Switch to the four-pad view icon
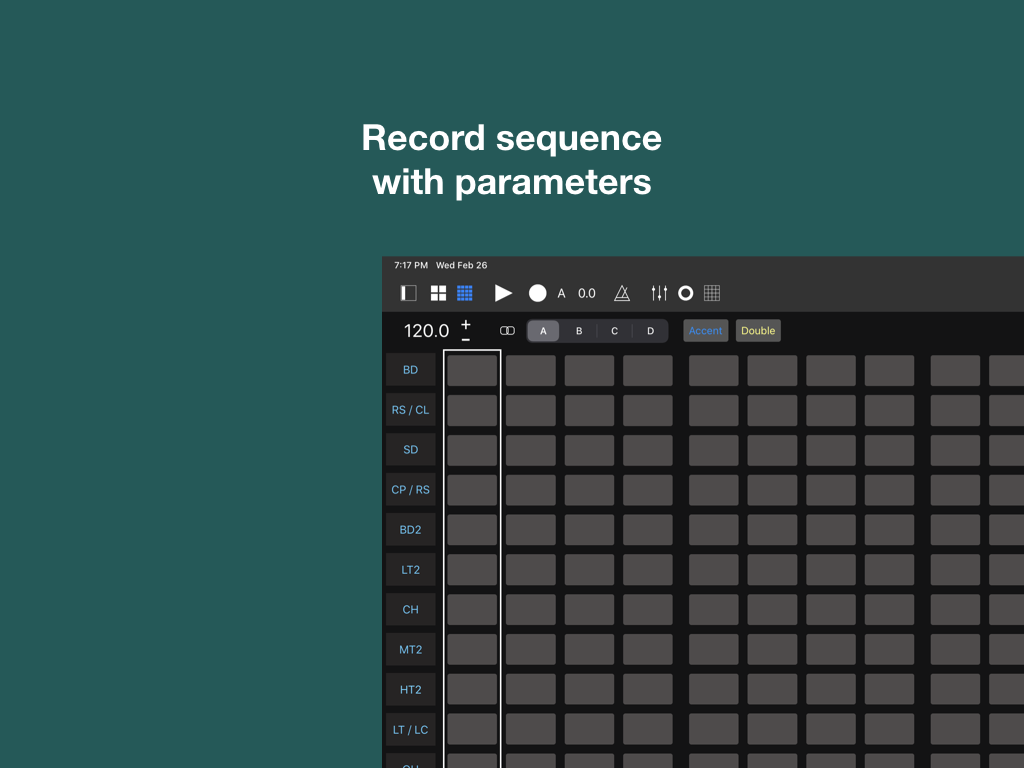Image resolution: width=1024 pixels, height=768 pixels. click(x=438, y=293)
